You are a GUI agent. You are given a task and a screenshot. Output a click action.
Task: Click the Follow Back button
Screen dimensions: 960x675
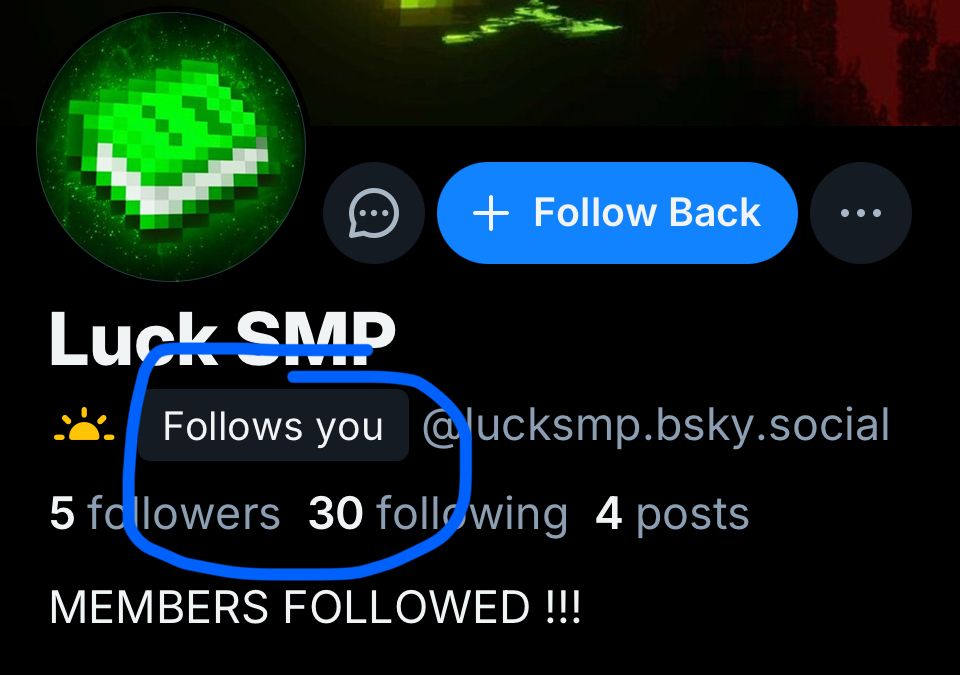pyautogui.click(x=617, y=213)
